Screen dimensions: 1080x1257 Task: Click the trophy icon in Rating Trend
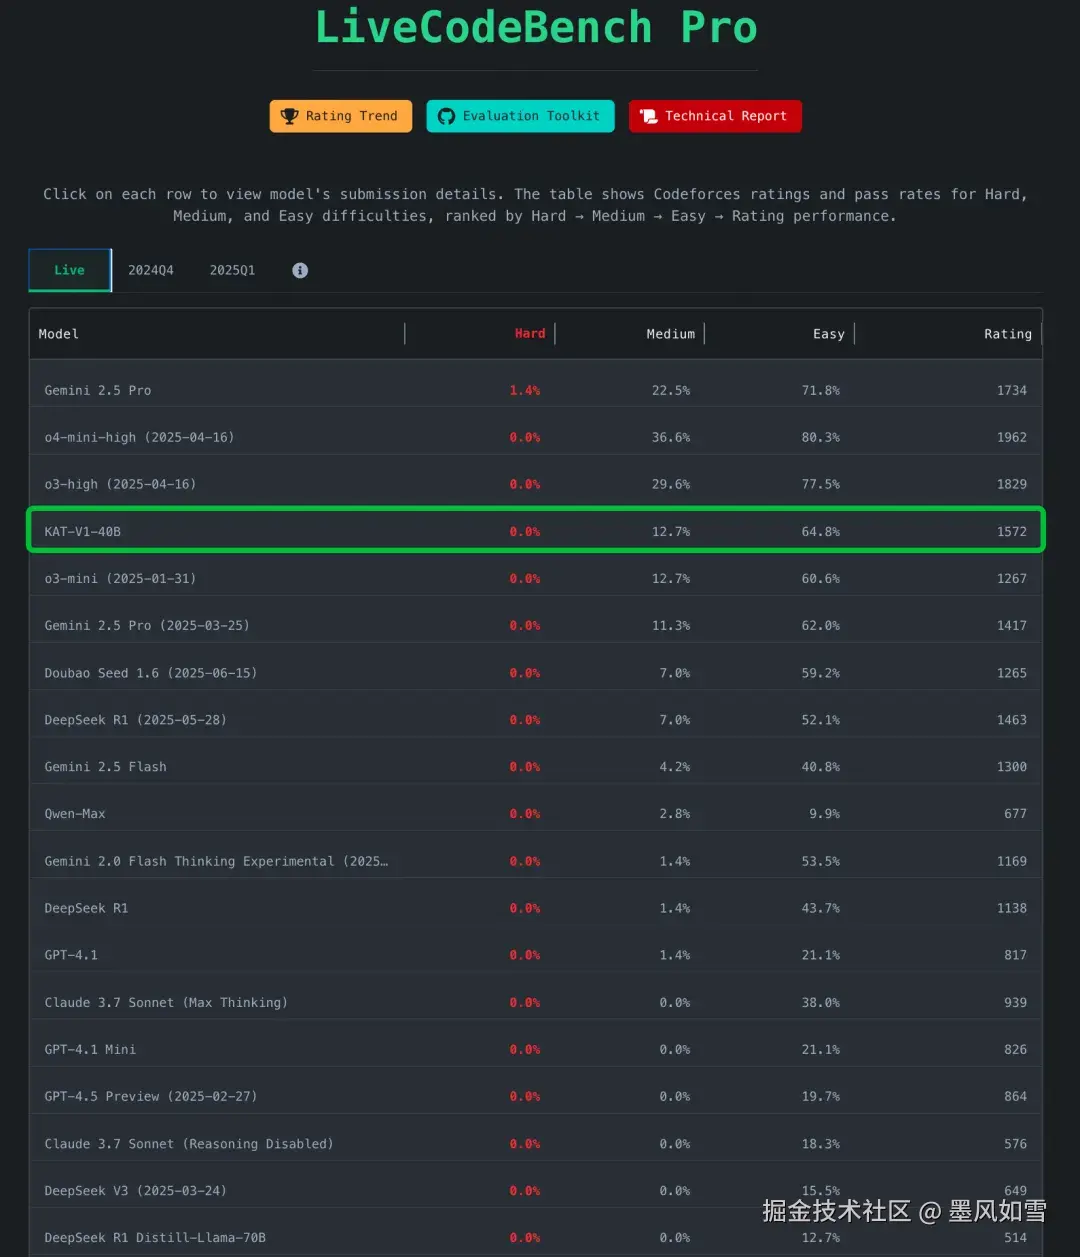(289, 116)
